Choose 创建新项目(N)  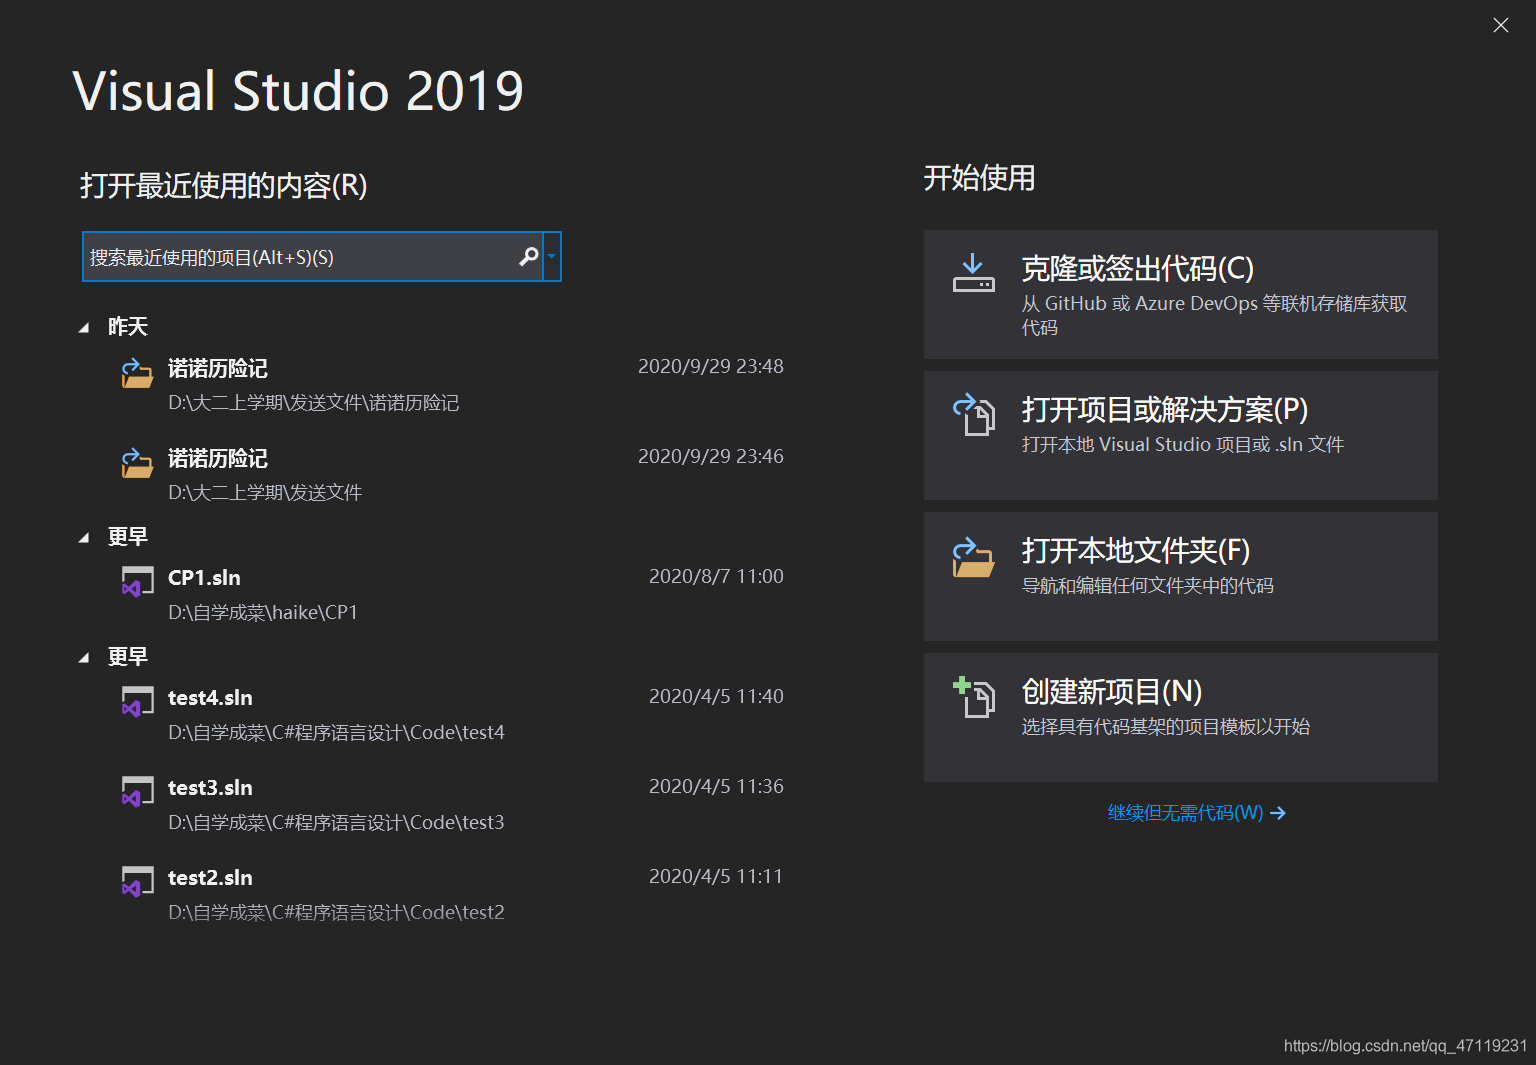tap(1181, 717)
